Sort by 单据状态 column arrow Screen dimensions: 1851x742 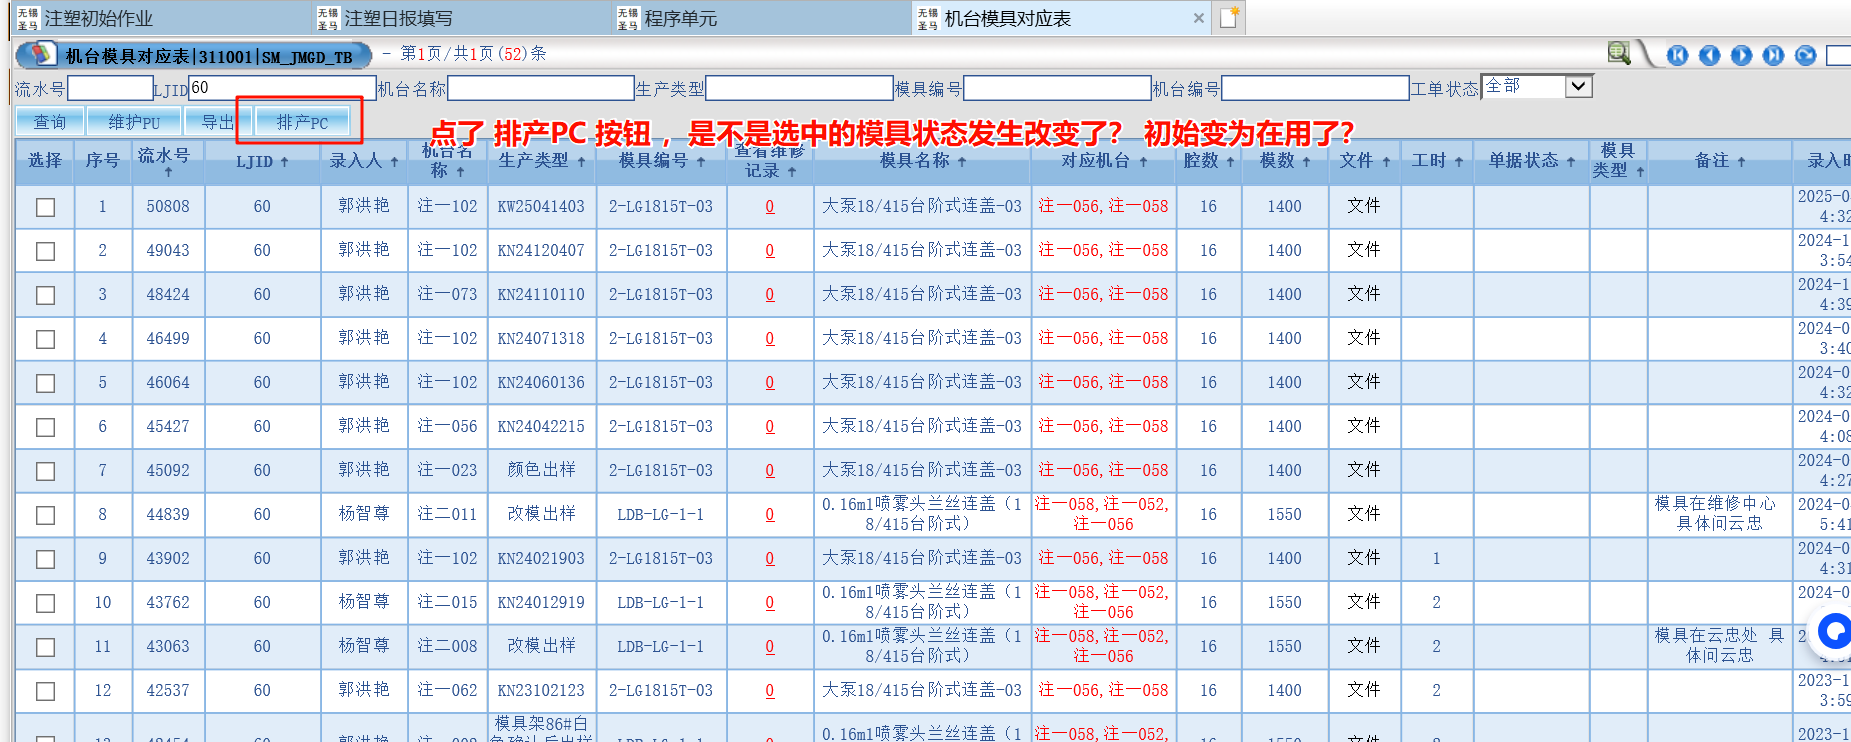pyautogui.click(x=1571, y=161)
